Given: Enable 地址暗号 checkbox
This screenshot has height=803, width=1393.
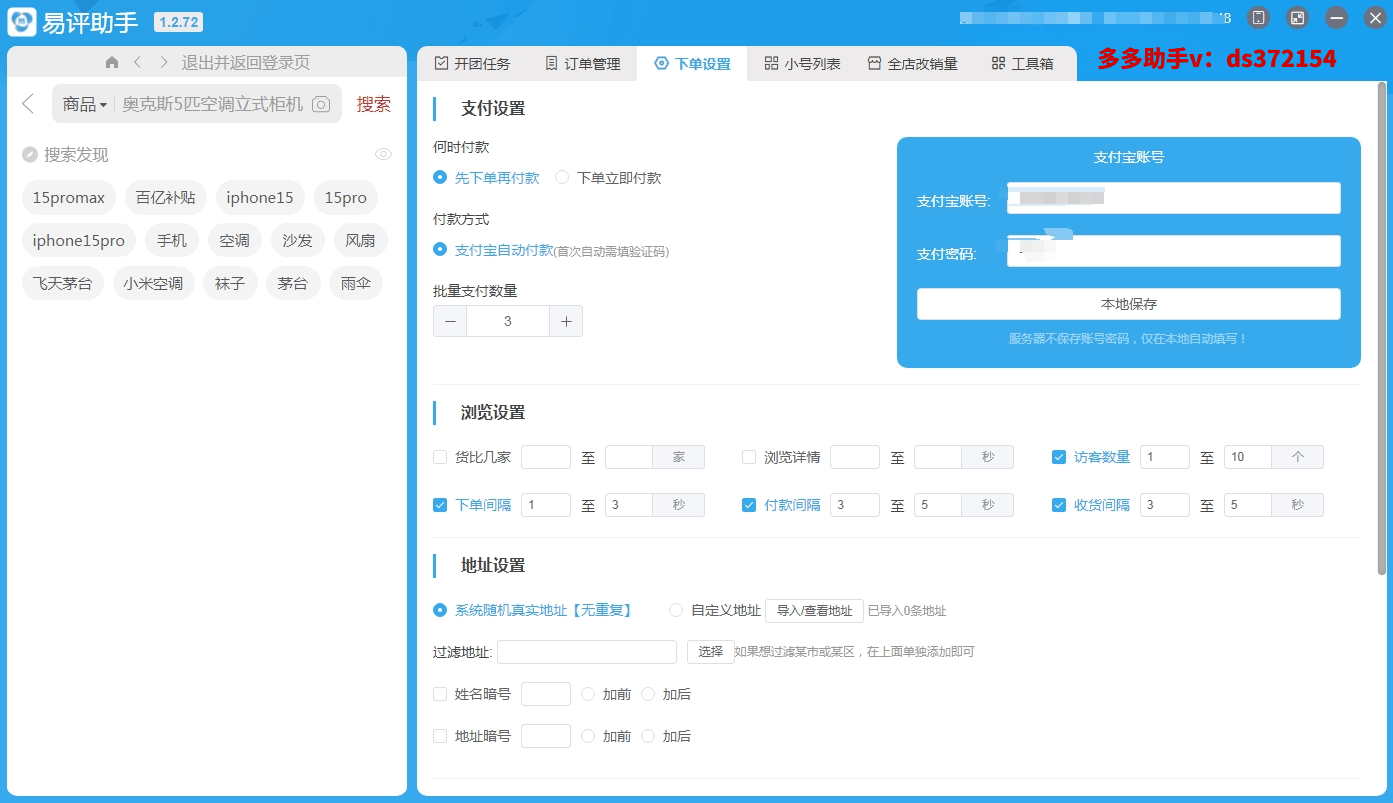Looking at the screenshot, I should 440,736.
